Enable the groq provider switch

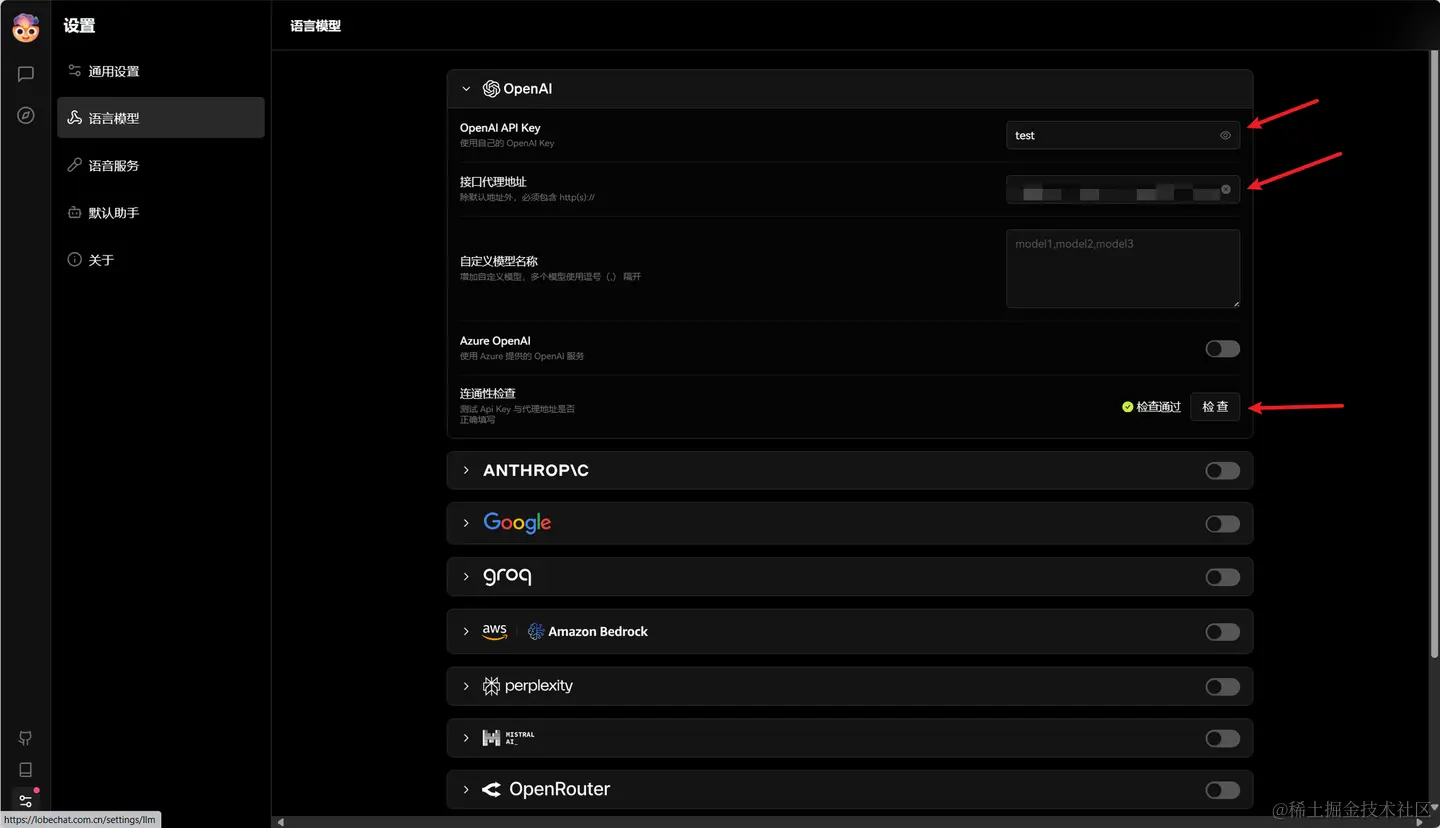[1222, 577]
